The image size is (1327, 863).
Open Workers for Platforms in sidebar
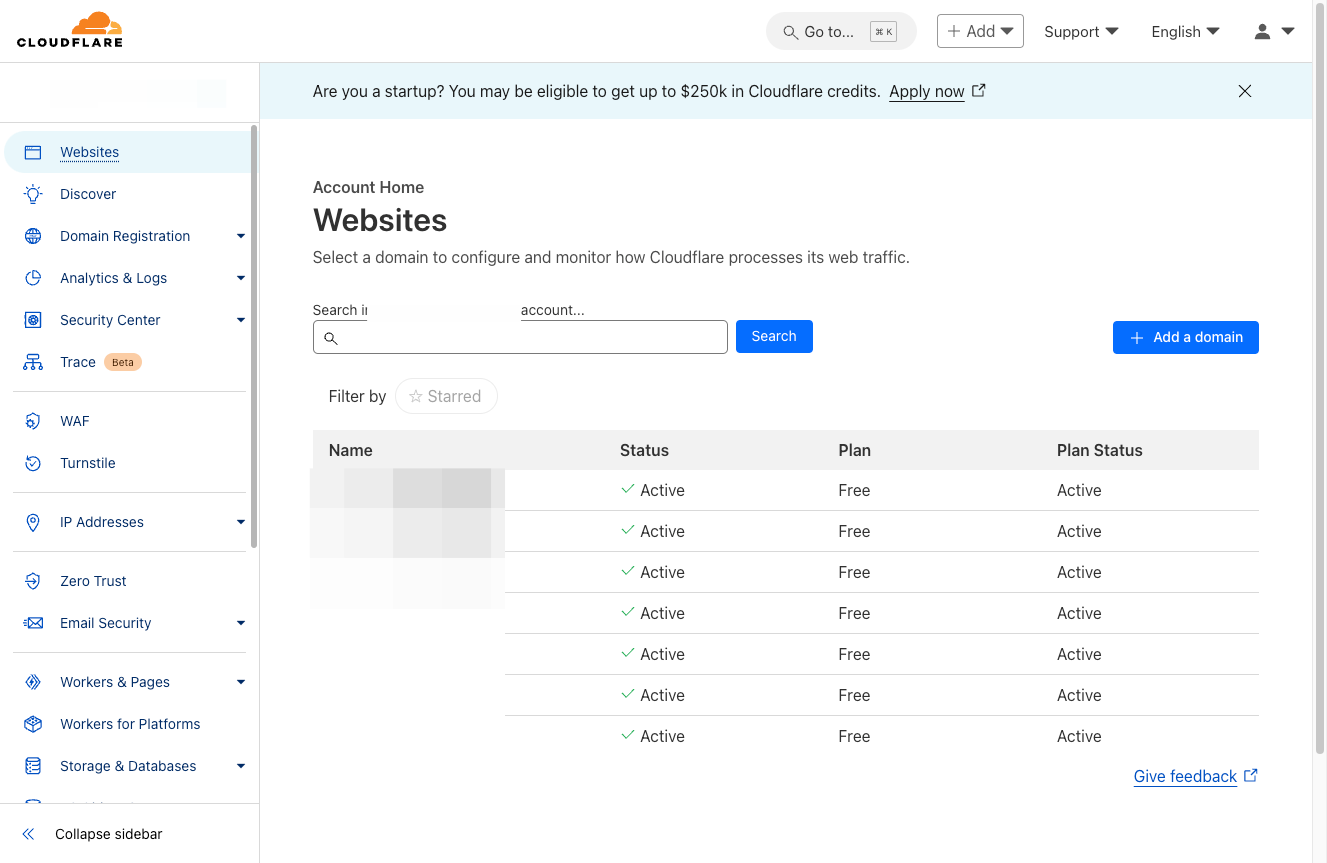click(130, 724)
